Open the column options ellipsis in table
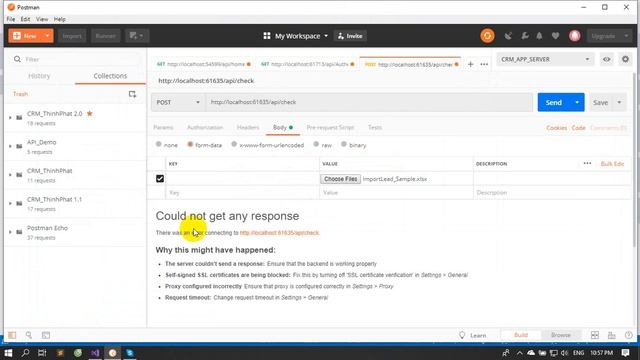This screenshot has height=360, width=640. point(587,163)
